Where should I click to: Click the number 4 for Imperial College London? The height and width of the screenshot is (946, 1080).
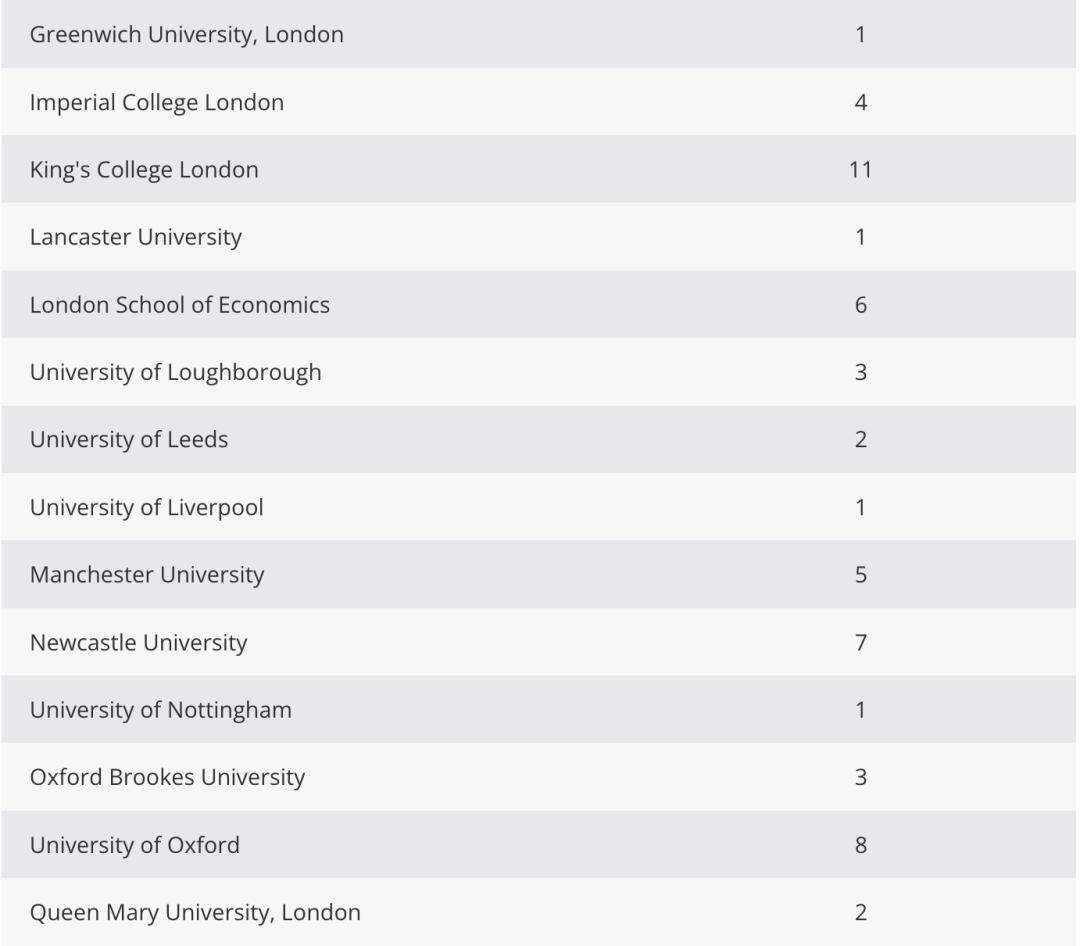tap(860, 102)
